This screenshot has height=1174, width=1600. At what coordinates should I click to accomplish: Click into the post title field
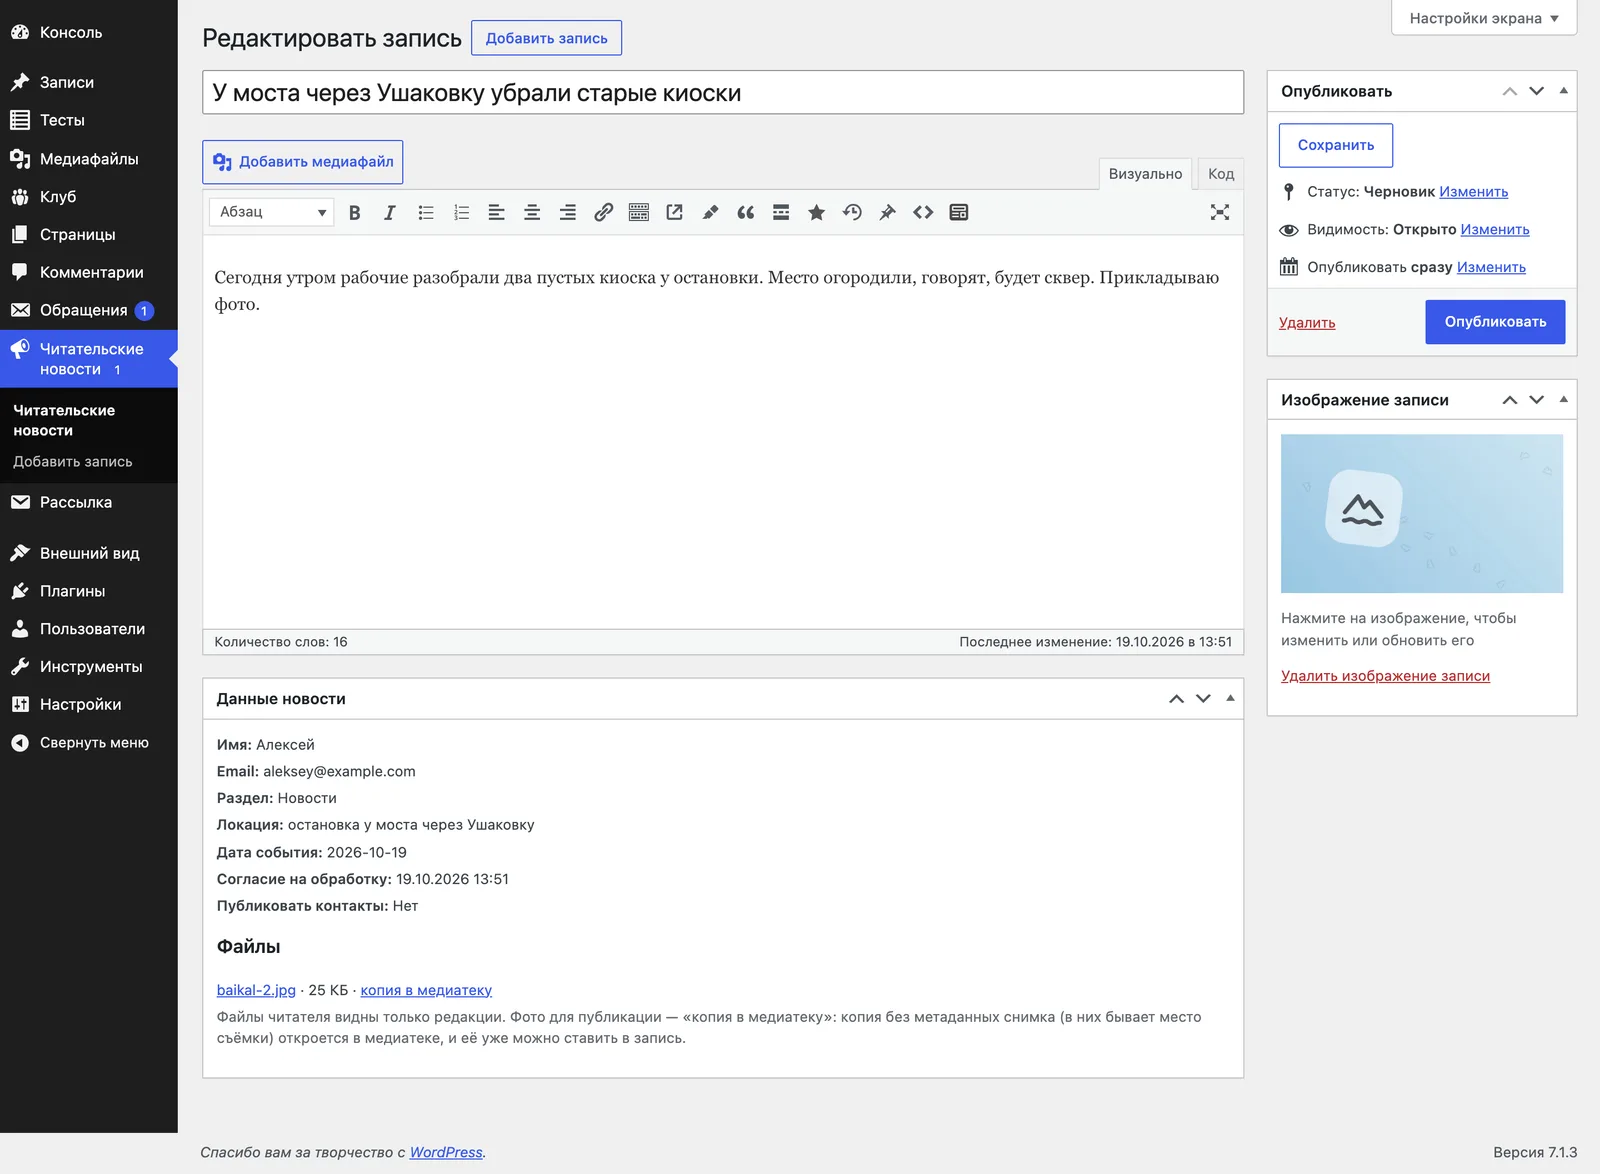coord(723,92)
